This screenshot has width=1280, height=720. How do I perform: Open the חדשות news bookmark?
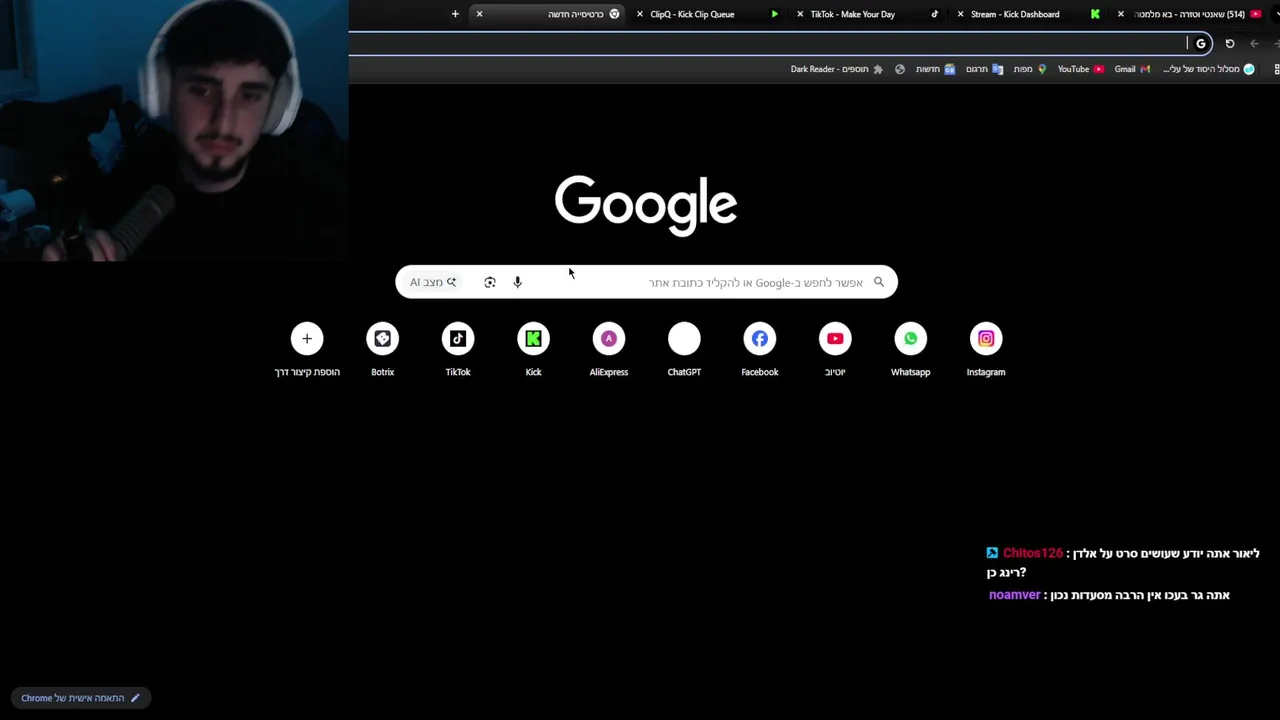(x=936, y=69)
